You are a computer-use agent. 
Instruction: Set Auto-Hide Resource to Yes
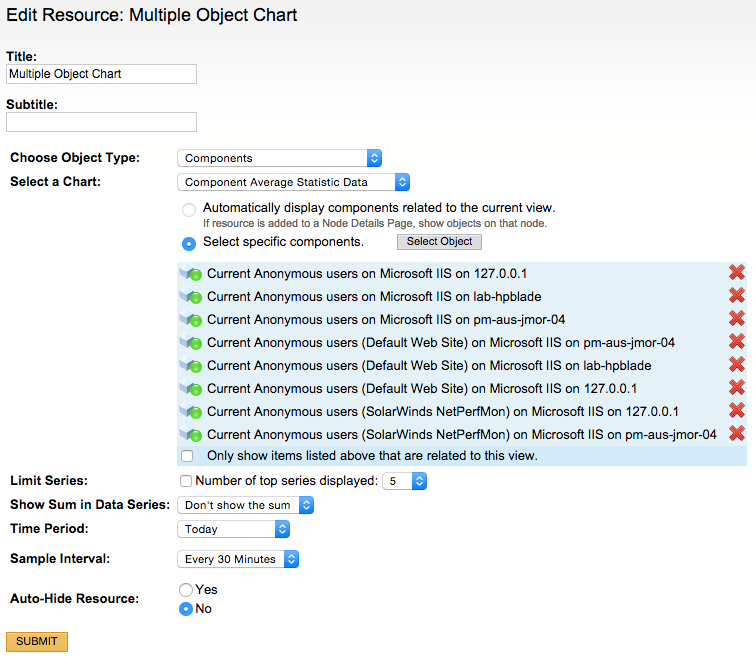pos(185,590)
